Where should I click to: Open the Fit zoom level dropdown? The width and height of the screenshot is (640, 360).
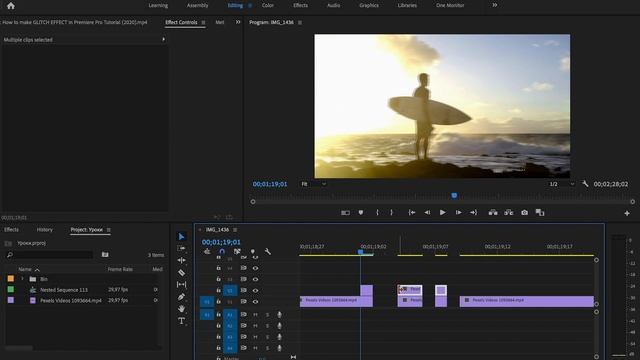point(313,184)
